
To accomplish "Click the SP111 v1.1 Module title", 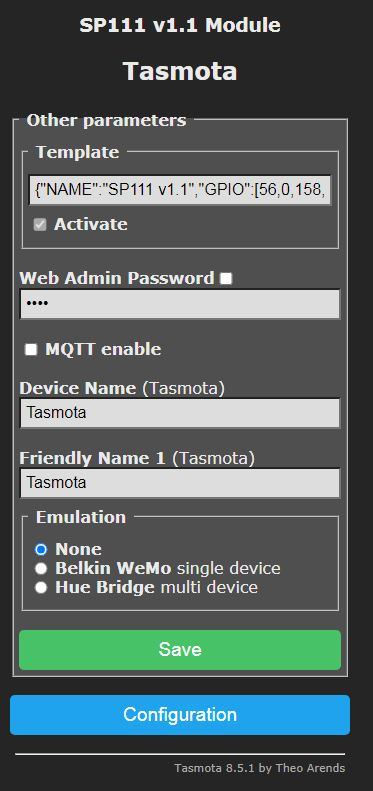I will click(x=180, y=25).
